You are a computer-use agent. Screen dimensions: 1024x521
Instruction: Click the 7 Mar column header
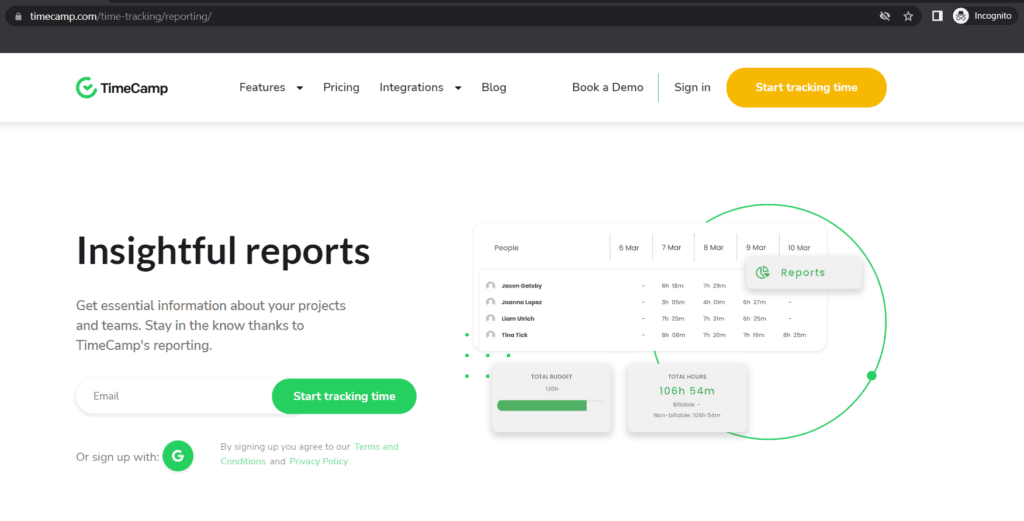click(671, 248)
